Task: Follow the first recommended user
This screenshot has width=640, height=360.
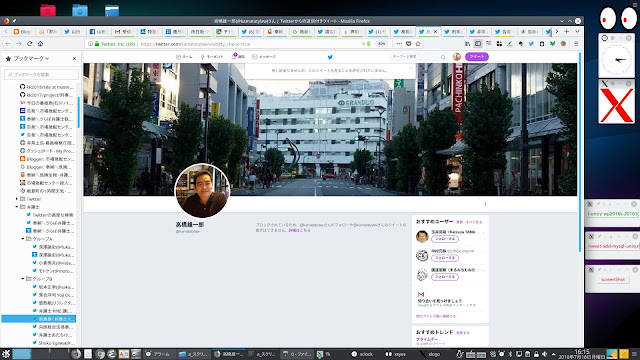Action: (x=445, y=239)
